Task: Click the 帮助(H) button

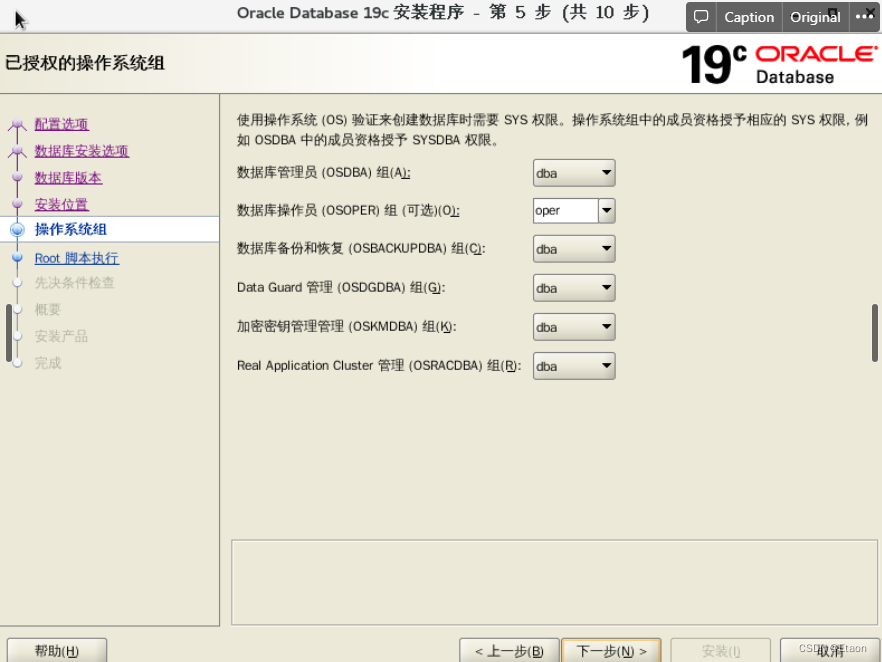Action: coord(57,651)
